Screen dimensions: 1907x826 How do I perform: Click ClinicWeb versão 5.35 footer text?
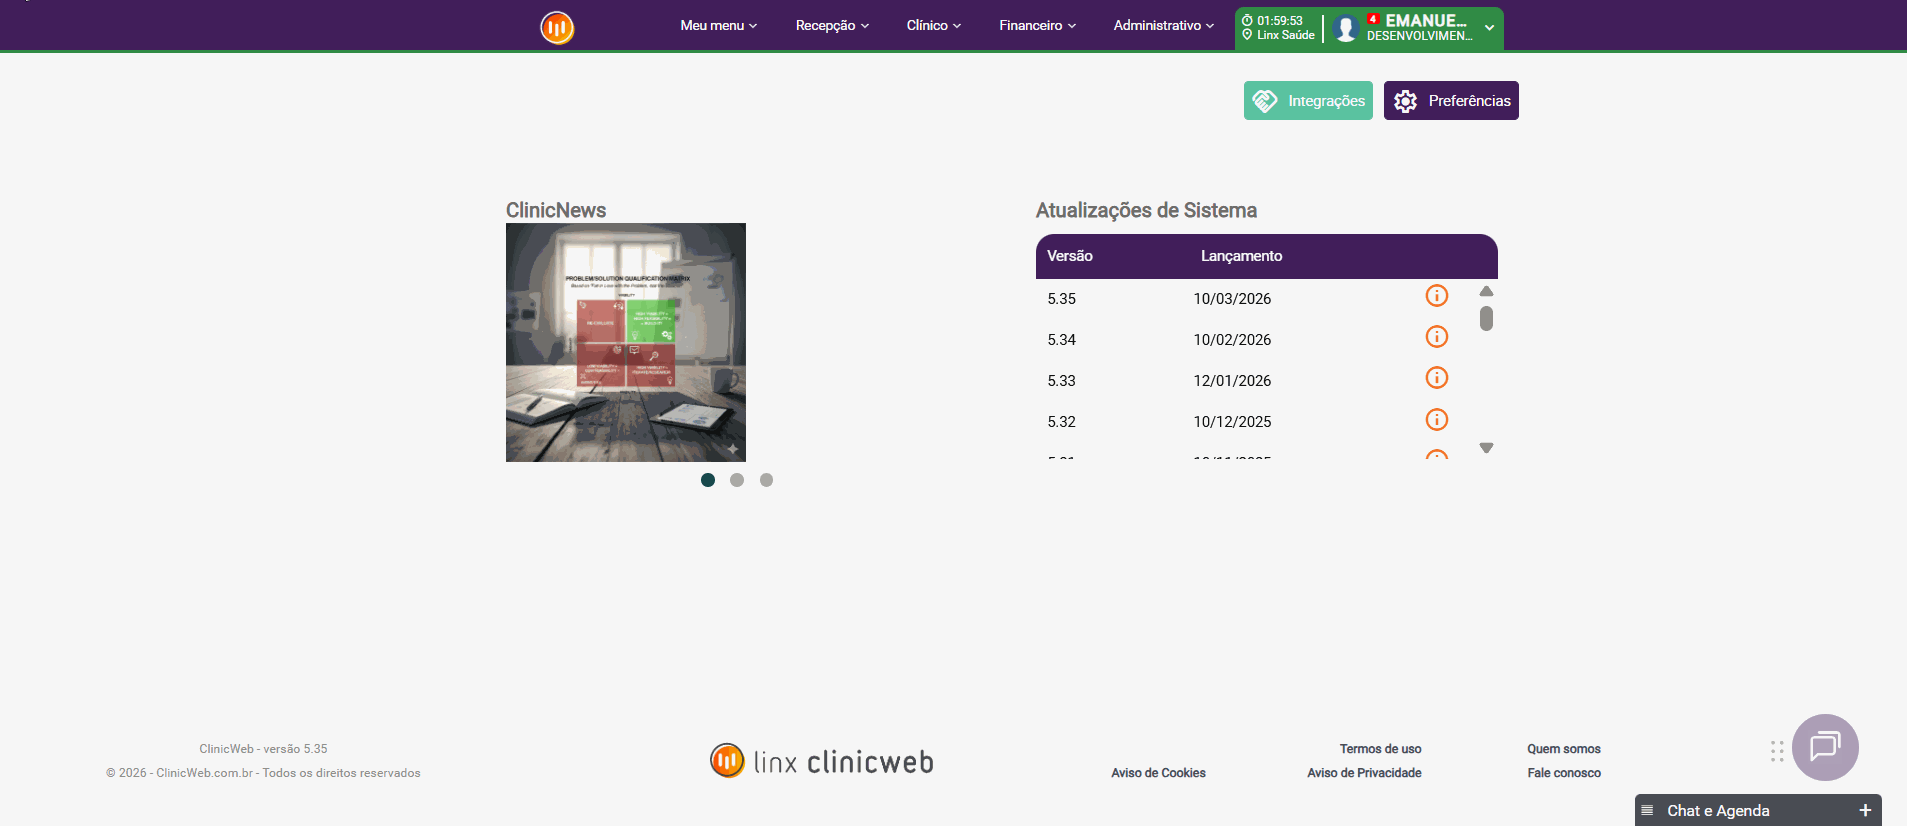263,749
